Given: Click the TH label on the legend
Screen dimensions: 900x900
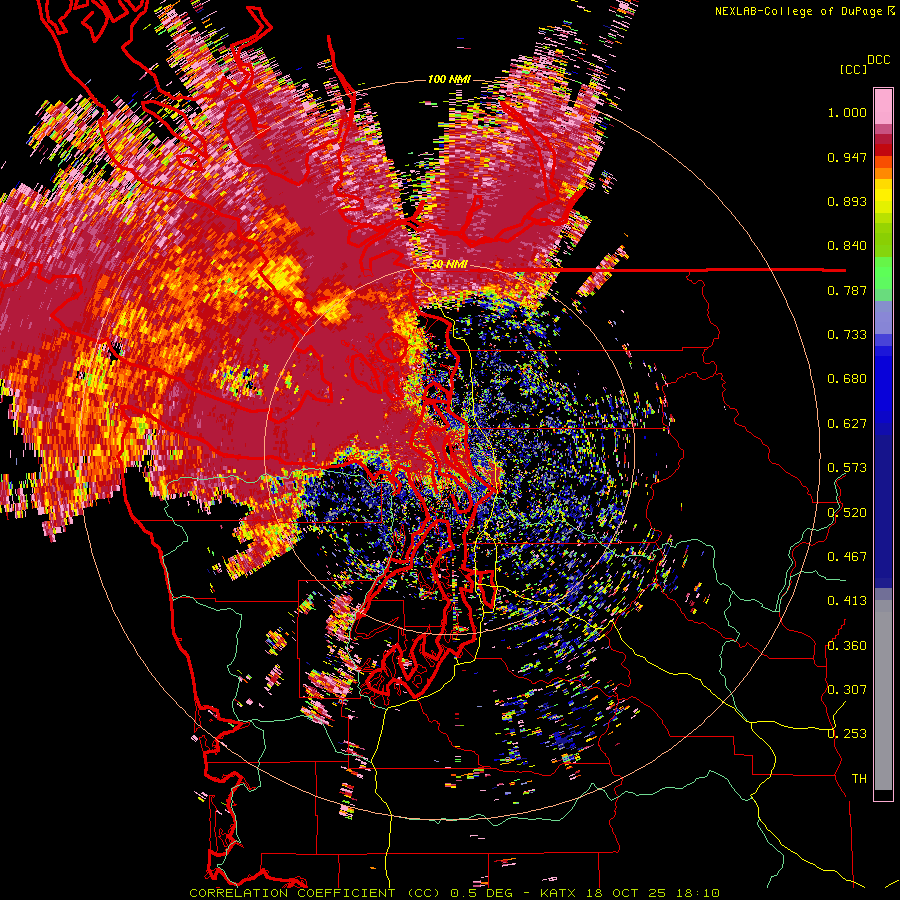Looking at the screenshot, I should pyautogui.click(x=859, y=779).
